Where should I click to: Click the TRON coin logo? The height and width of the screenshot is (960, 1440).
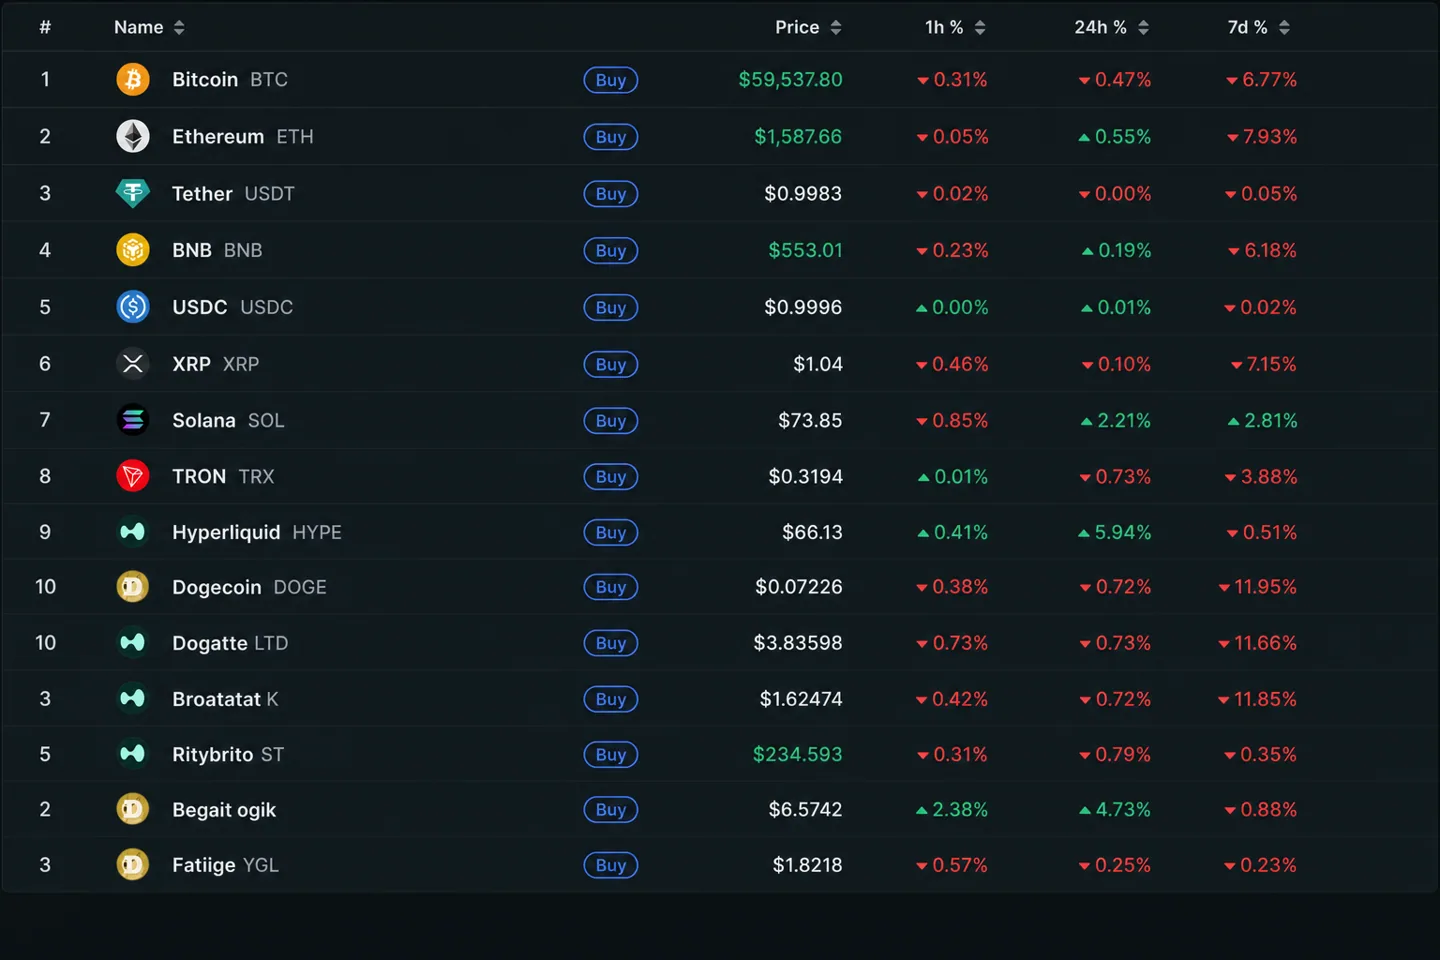[133, 476]
